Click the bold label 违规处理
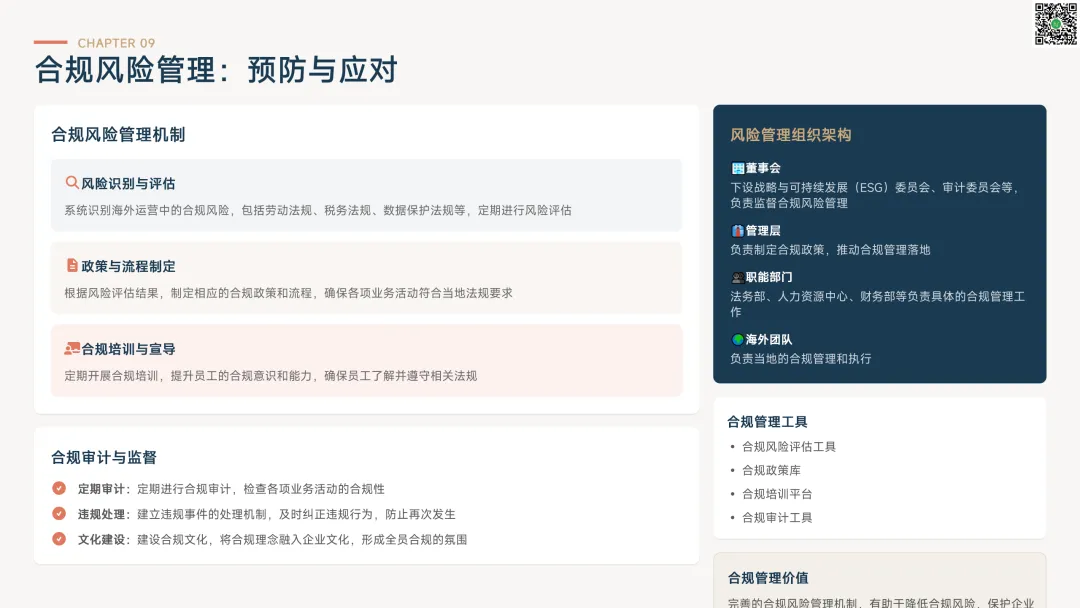The height and width of the screenshot is (608, 1080). click(x=101, y=514)
